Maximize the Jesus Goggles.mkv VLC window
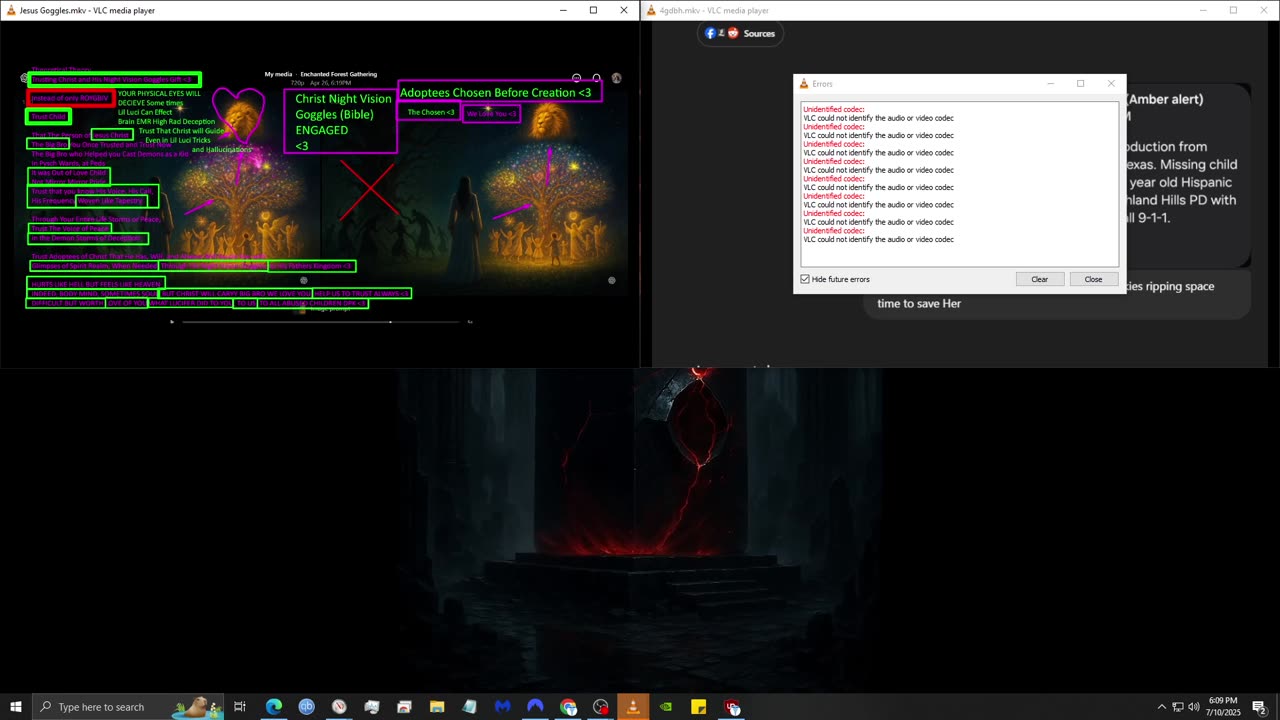The height and width of the screenshot is (720, 1280). click(593, 10)
